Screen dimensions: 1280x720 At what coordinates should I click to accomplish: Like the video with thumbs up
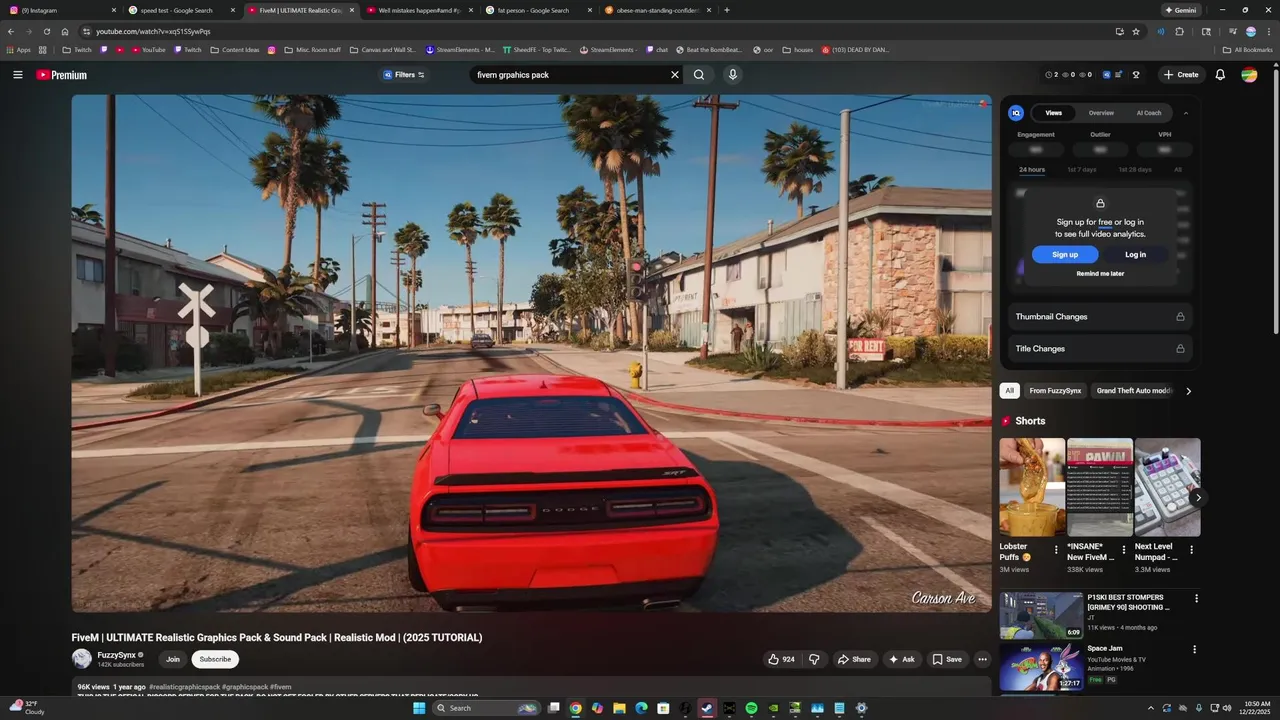pos(781,659)
